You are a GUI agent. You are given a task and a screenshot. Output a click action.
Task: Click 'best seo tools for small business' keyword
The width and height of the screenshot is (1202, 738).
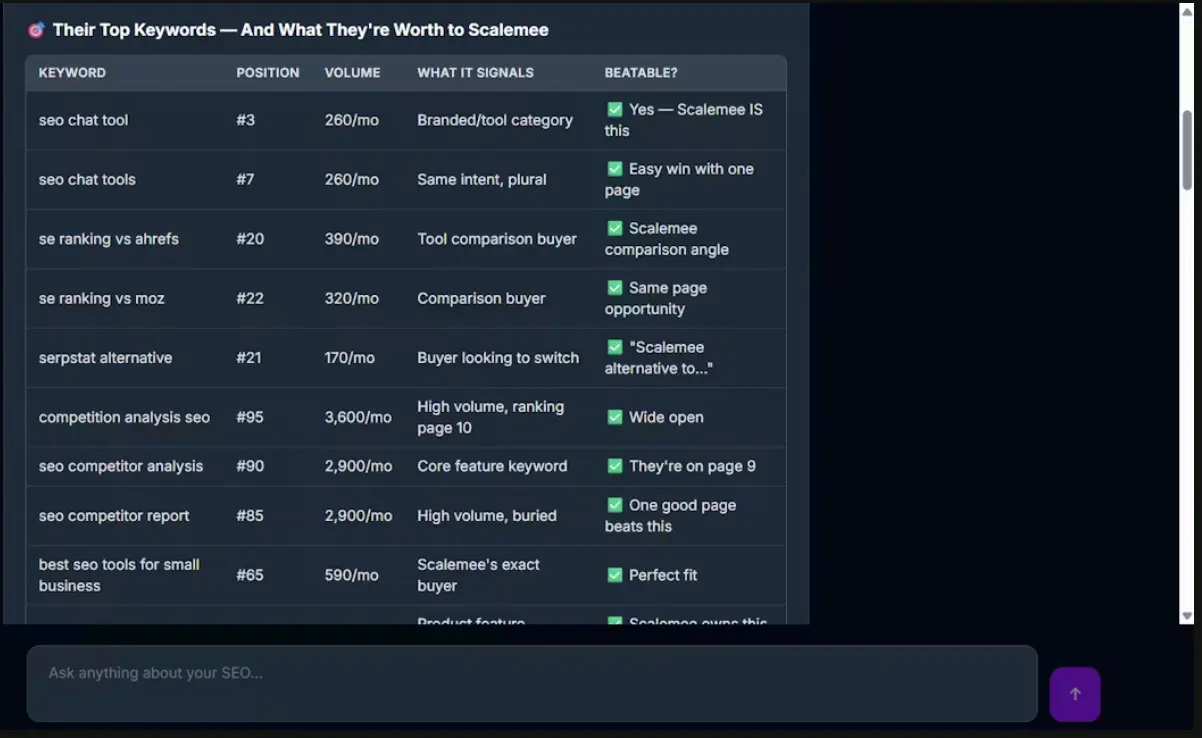point(119,575)
